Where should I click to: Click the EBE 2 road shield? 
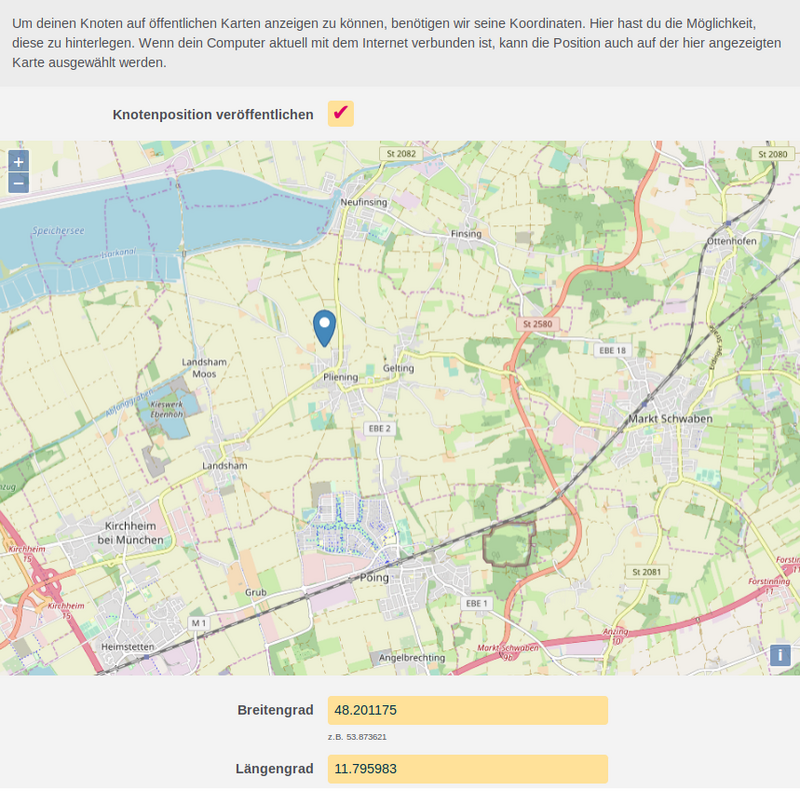coord(378,428)
